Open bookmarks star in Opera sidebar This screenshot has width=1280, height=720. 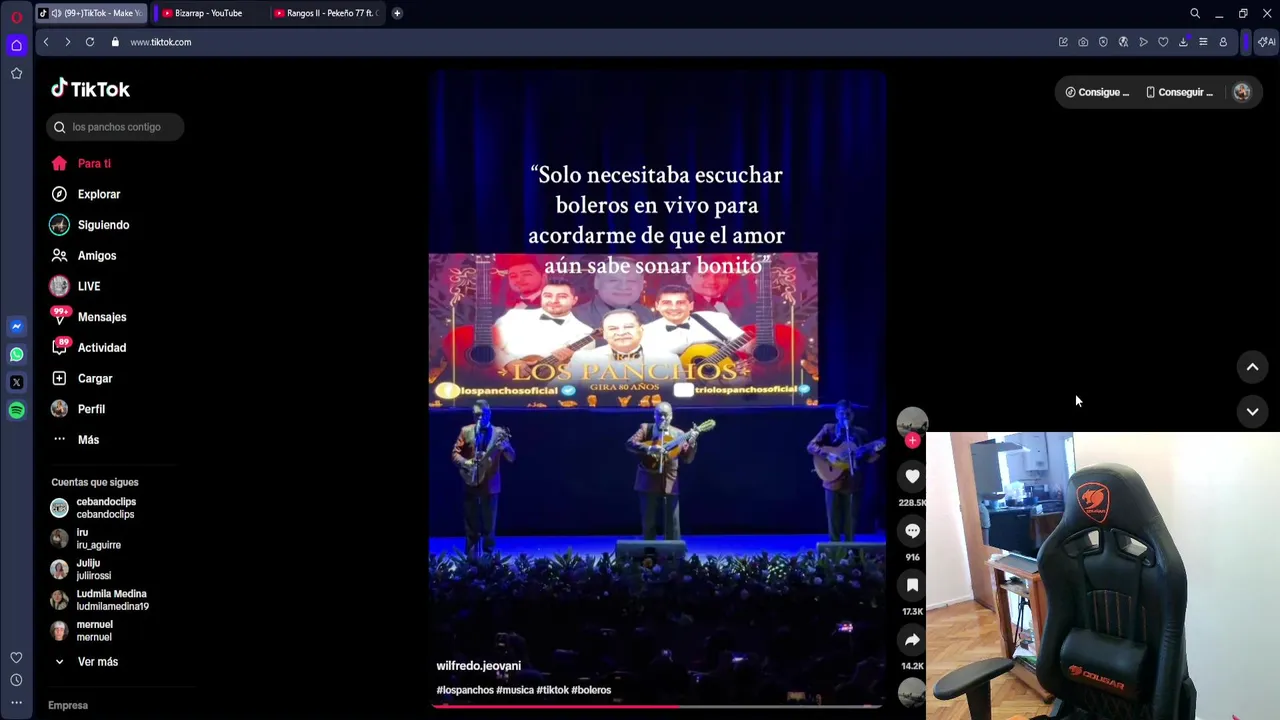pyautogui.click(x=16, y=73)
